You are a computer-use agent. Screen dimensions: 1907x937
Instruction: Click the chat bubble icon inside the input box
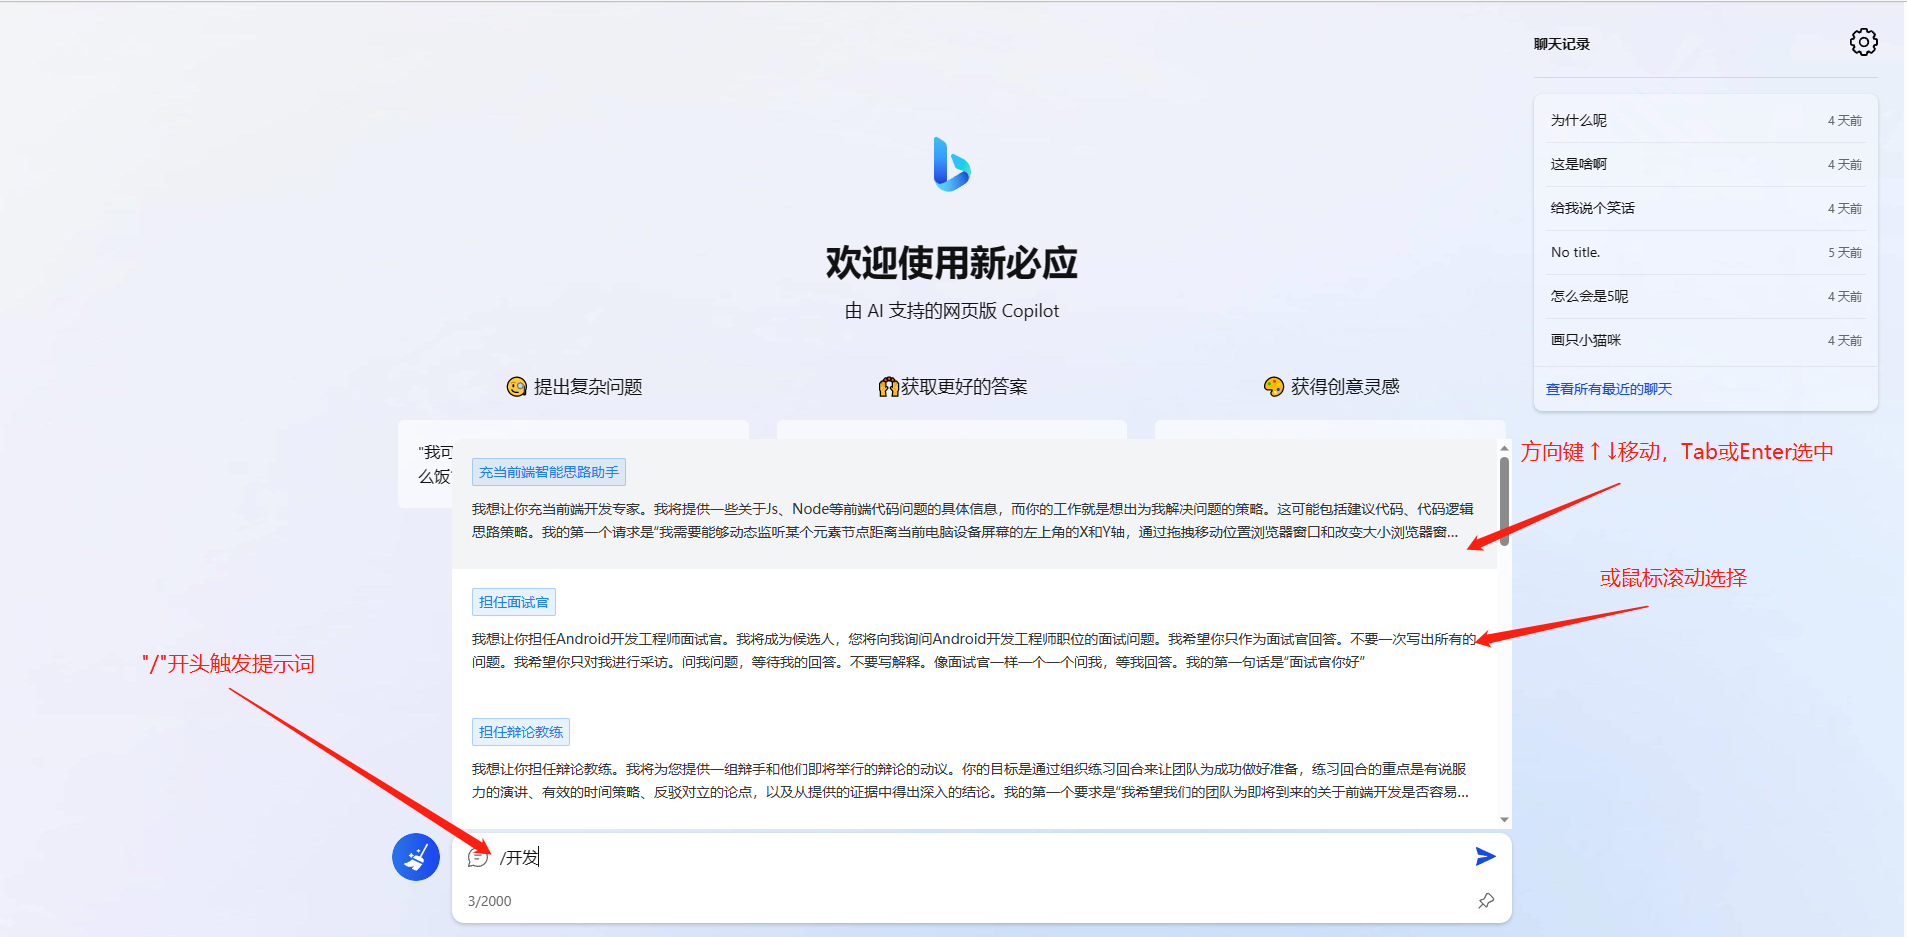(x=477, y=857)
